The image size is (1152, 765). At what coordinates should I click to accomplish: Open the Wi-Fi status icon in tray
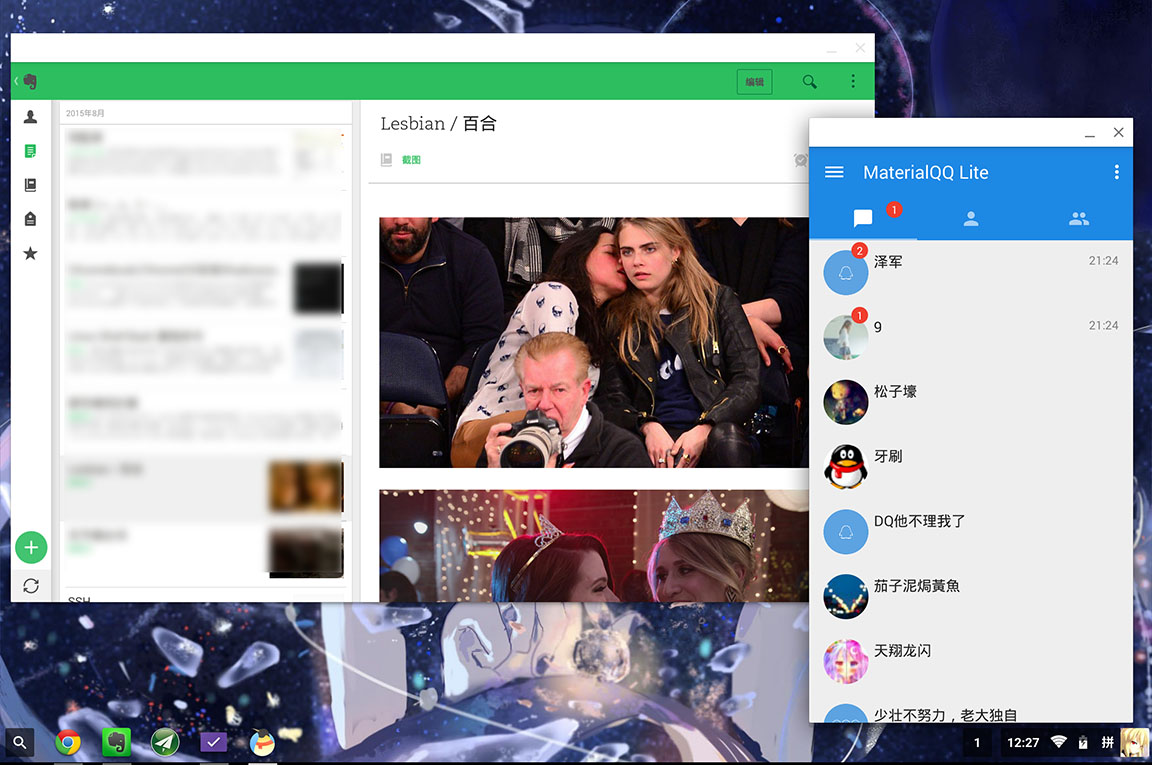(1058, 743)
